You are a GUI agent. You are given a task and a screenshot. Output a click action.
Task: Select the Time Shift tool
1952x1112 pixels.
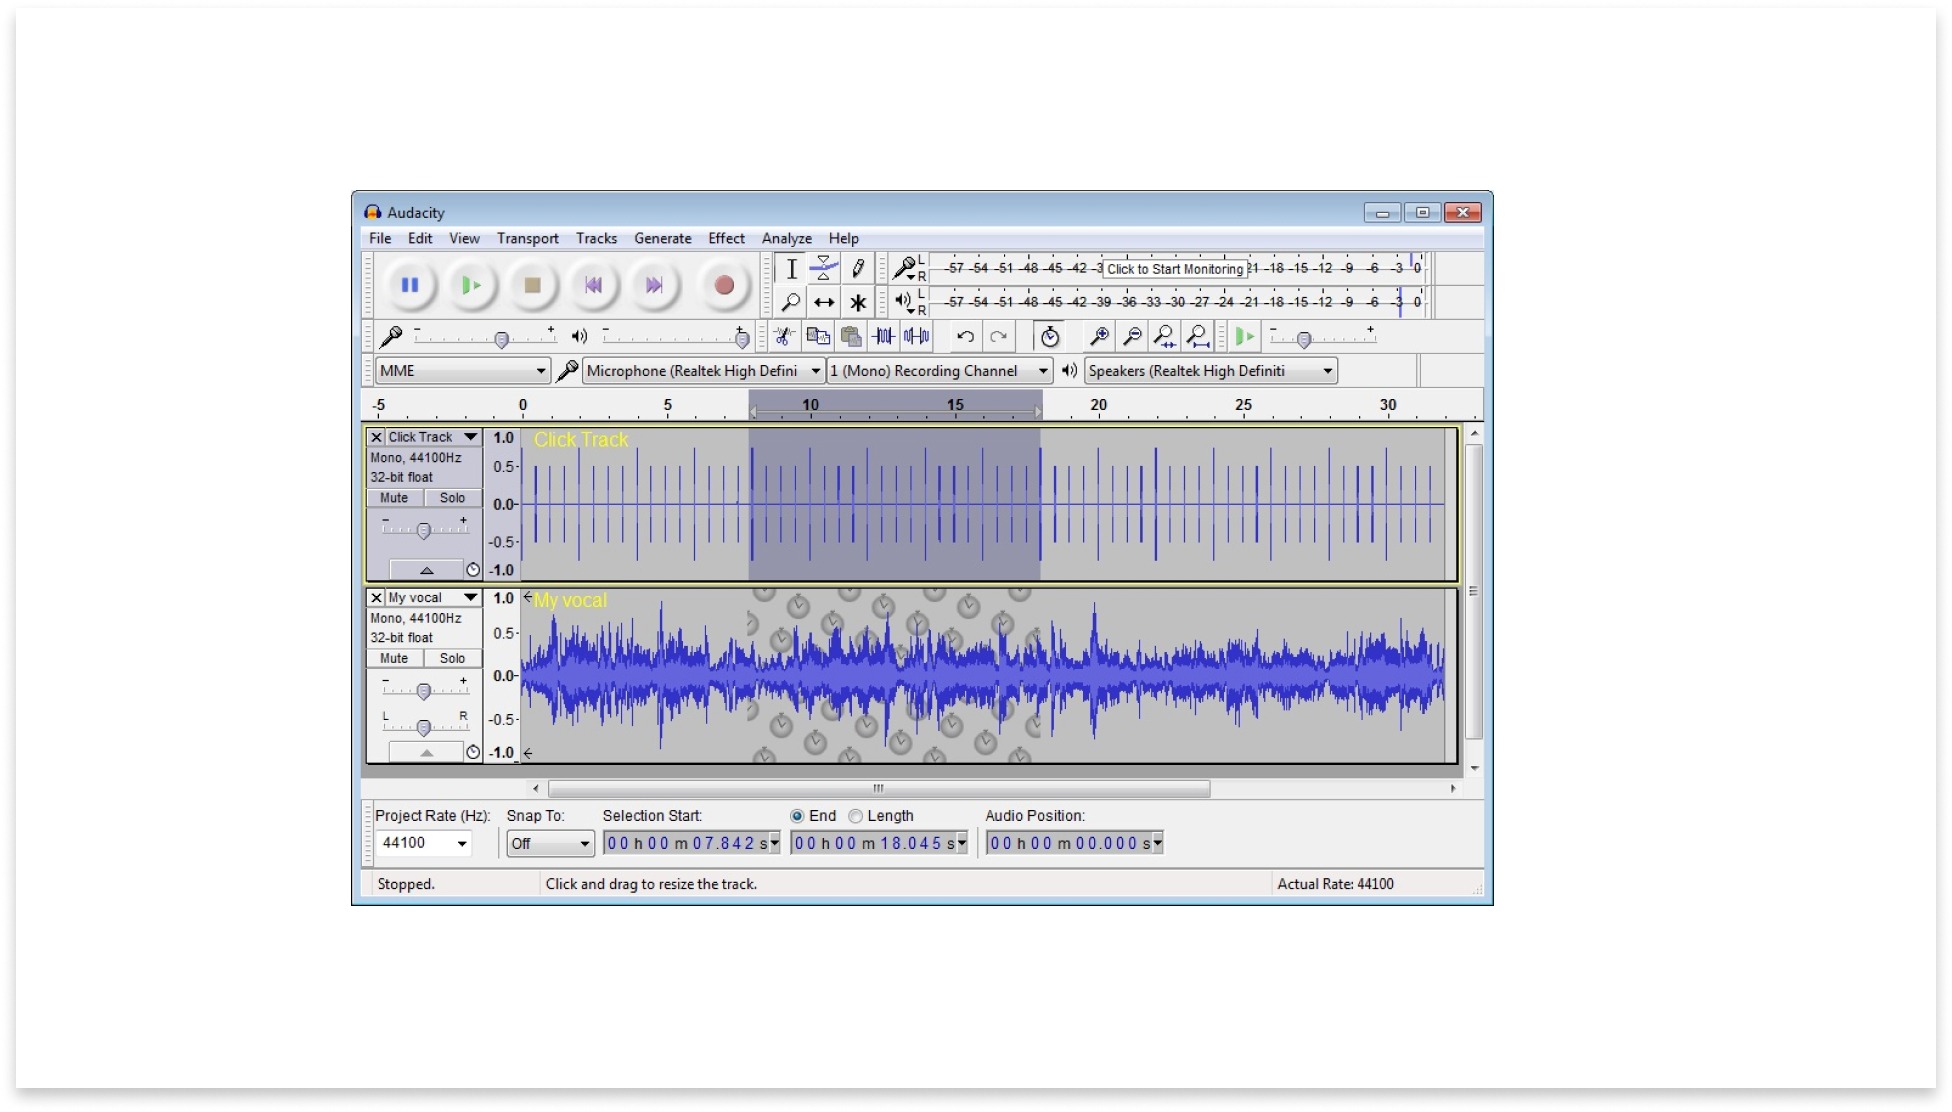point(823,302)
